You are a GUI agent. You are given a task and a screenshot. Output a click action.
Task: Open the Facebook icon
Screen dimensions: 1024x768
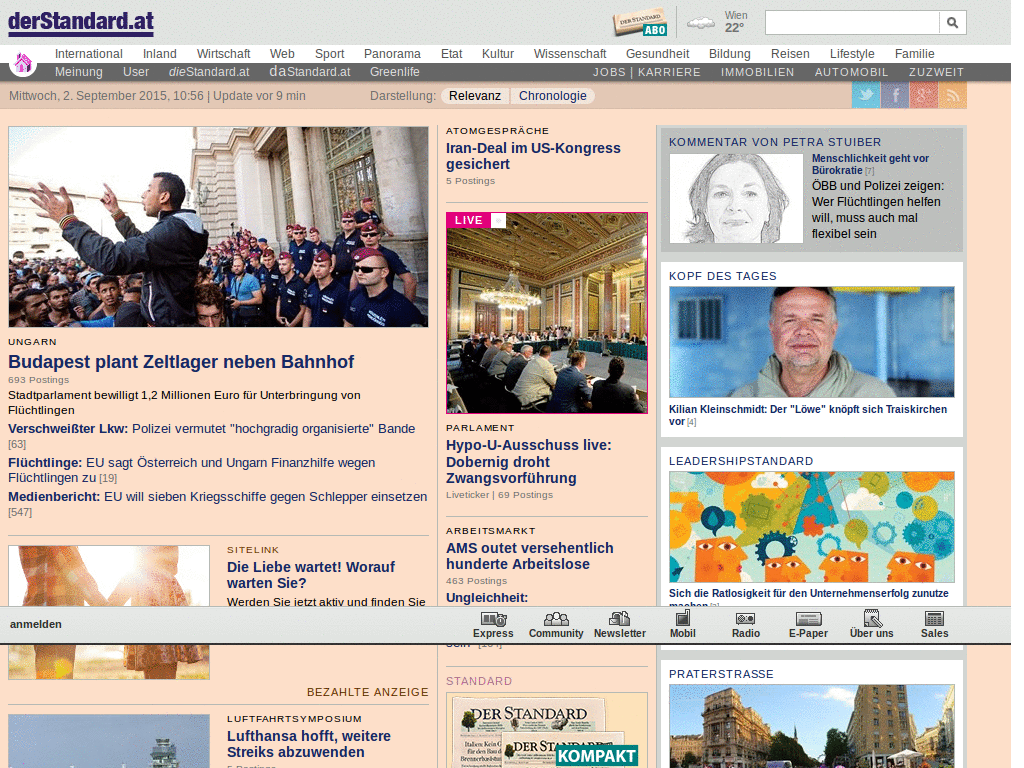(895, 95)
